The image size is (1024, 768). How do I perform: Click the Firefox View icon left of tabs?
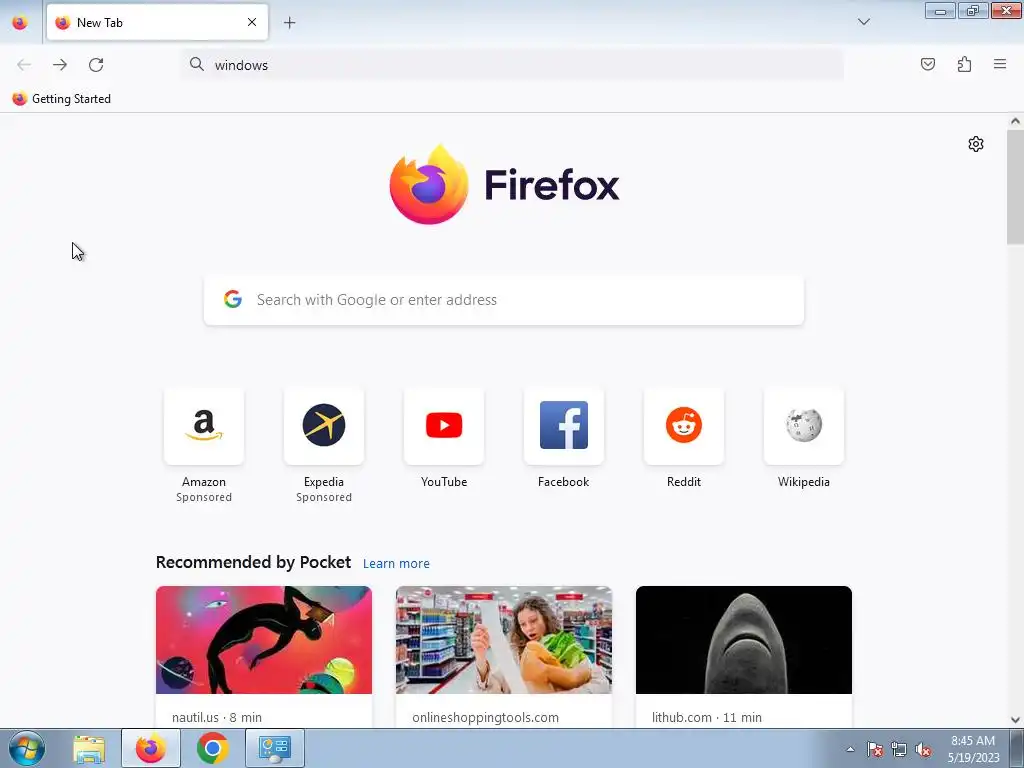coord(20,22)
